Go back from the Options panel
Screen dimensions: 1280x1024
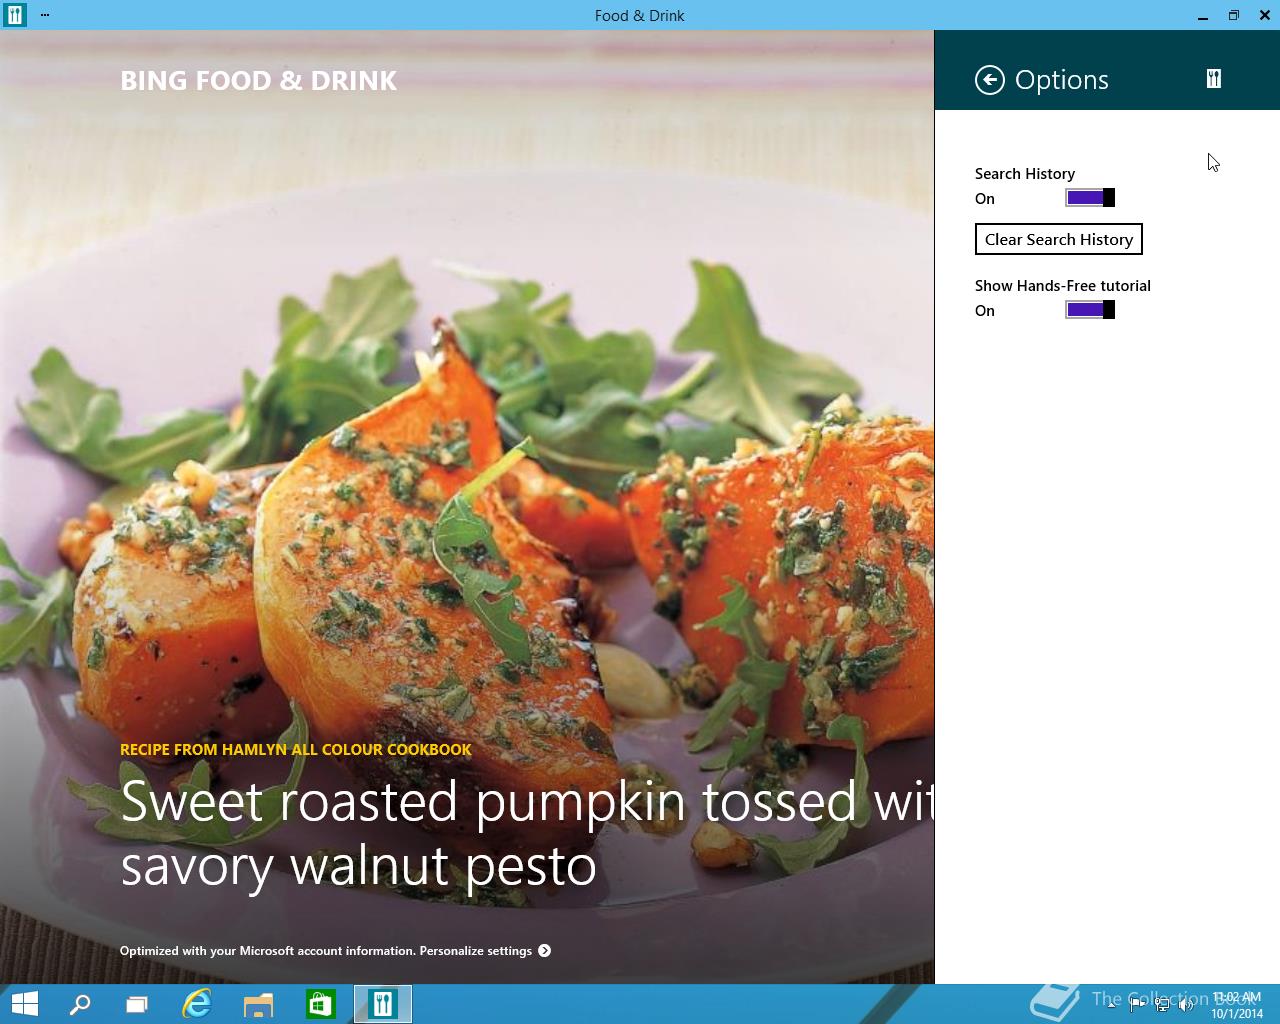[x=989, y=80]
